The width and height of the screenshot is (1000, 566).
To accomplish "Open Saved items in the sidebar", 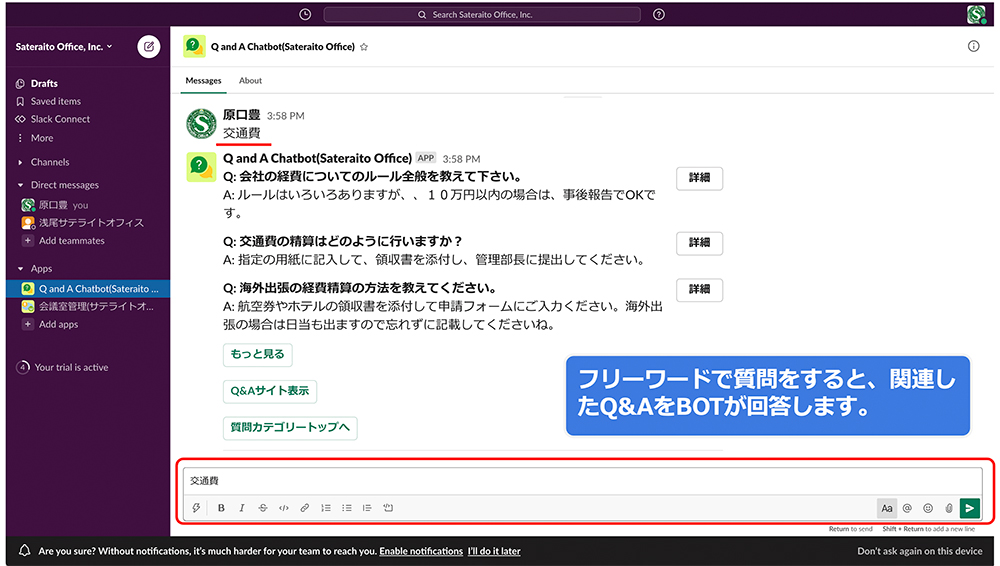I will [55, 101].
